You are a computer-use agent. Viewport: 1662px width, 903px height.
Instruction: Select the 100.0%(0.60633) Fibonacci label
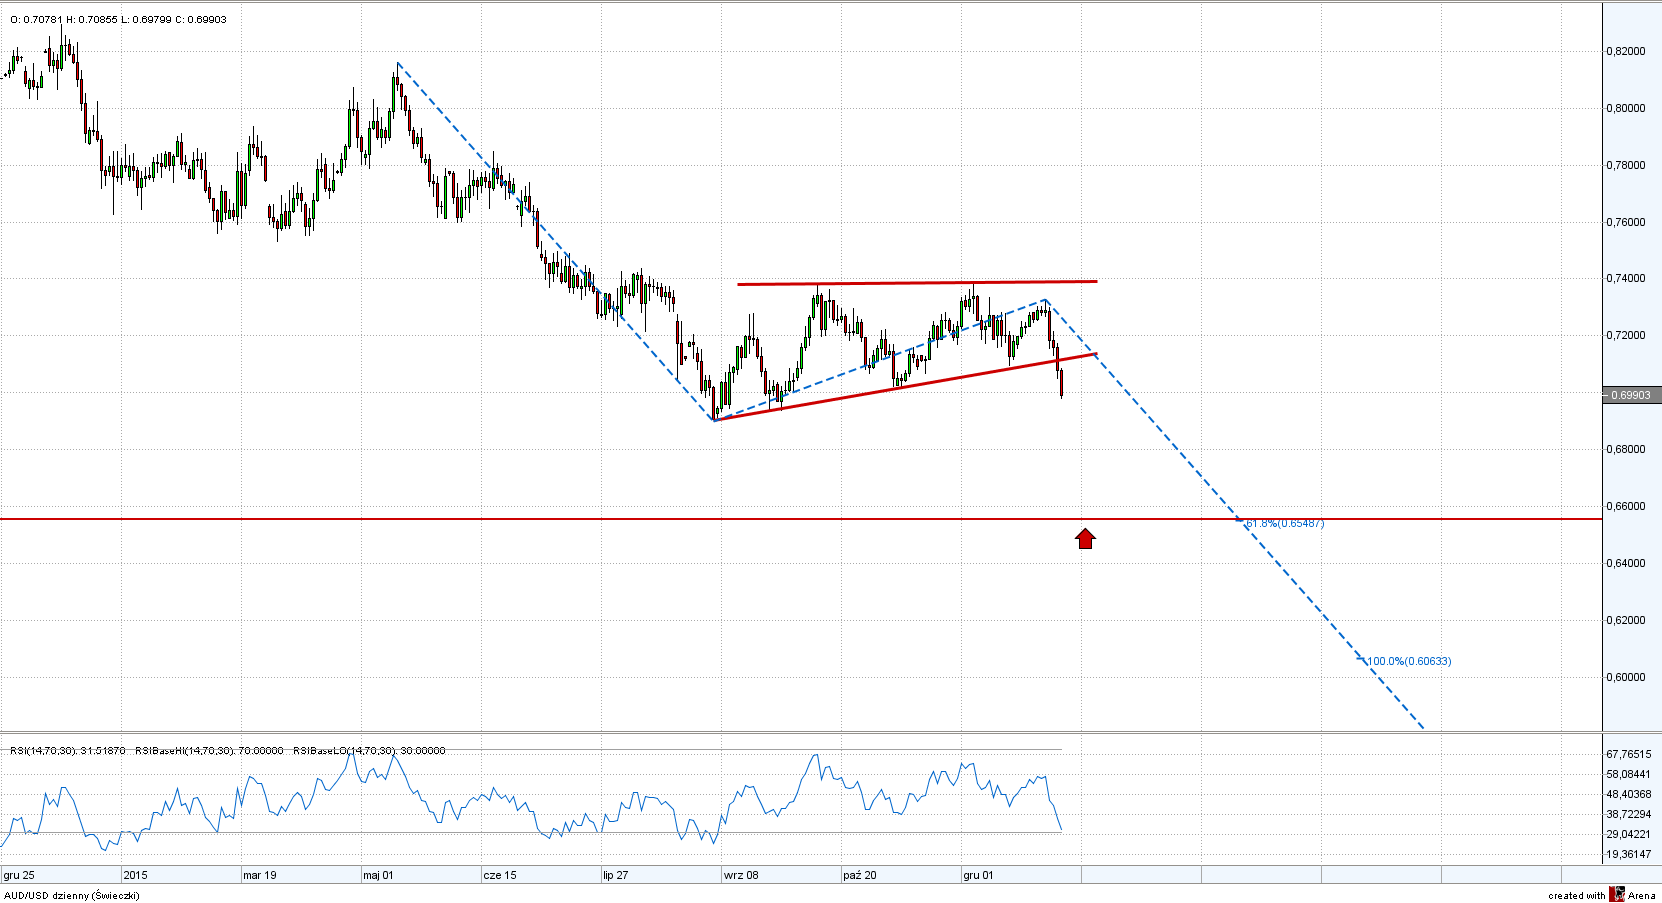(1409, 661)
